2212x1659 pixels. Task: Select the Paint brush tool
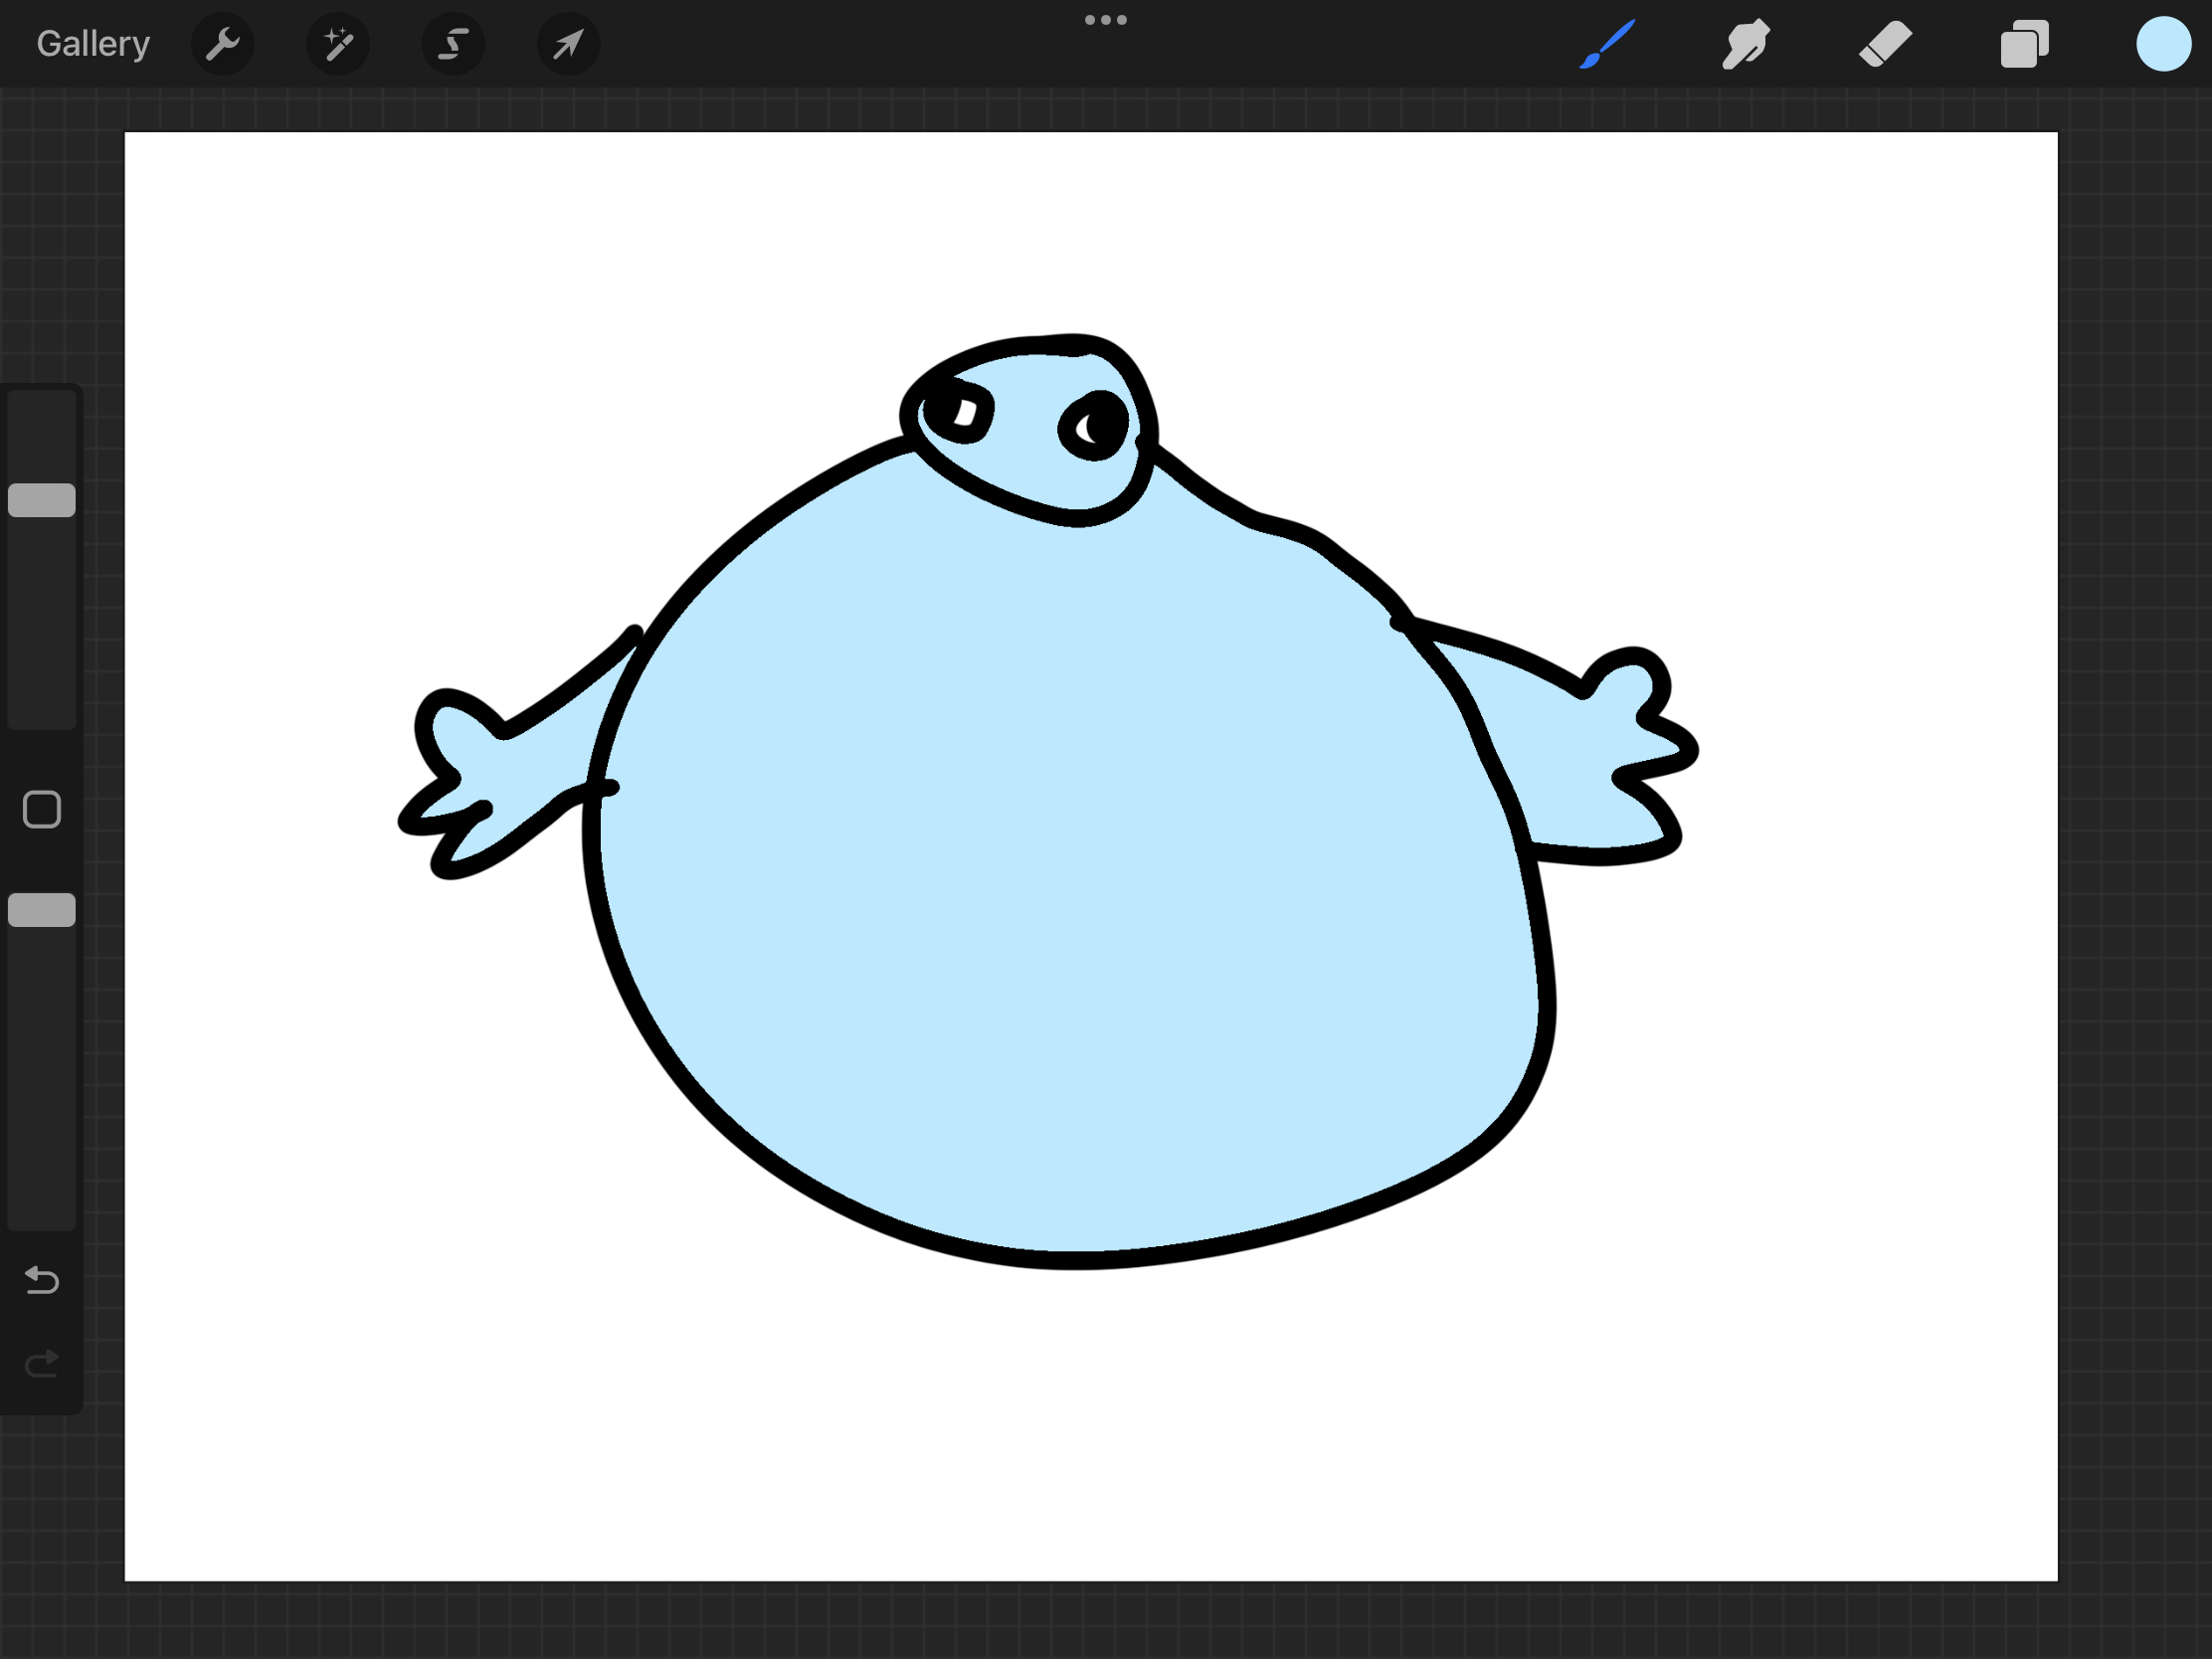(1607, 44)
